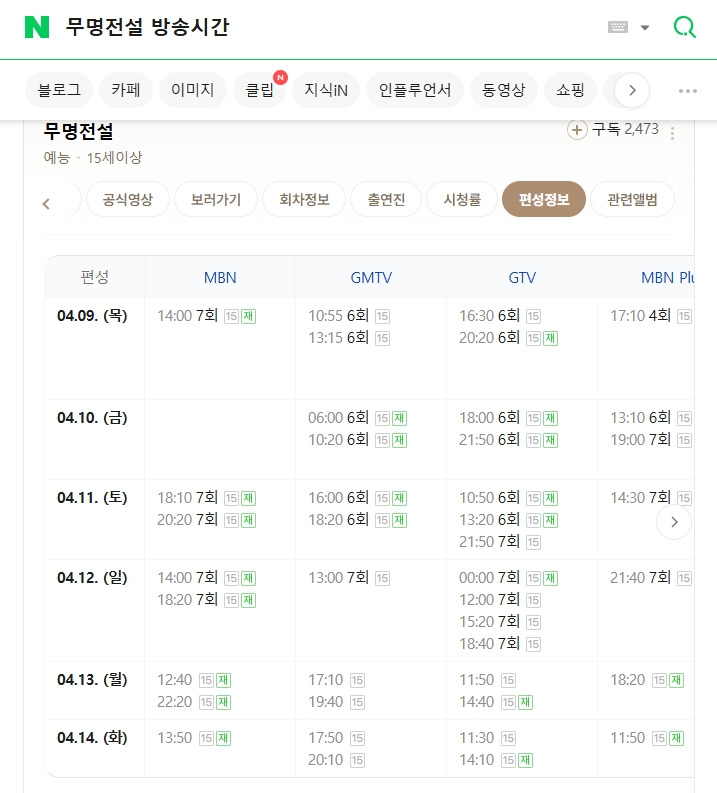Select the 편성정보 tab
The width and height of the screenshot is (717, 793).
pyautogui.click(x=544, y=199)
